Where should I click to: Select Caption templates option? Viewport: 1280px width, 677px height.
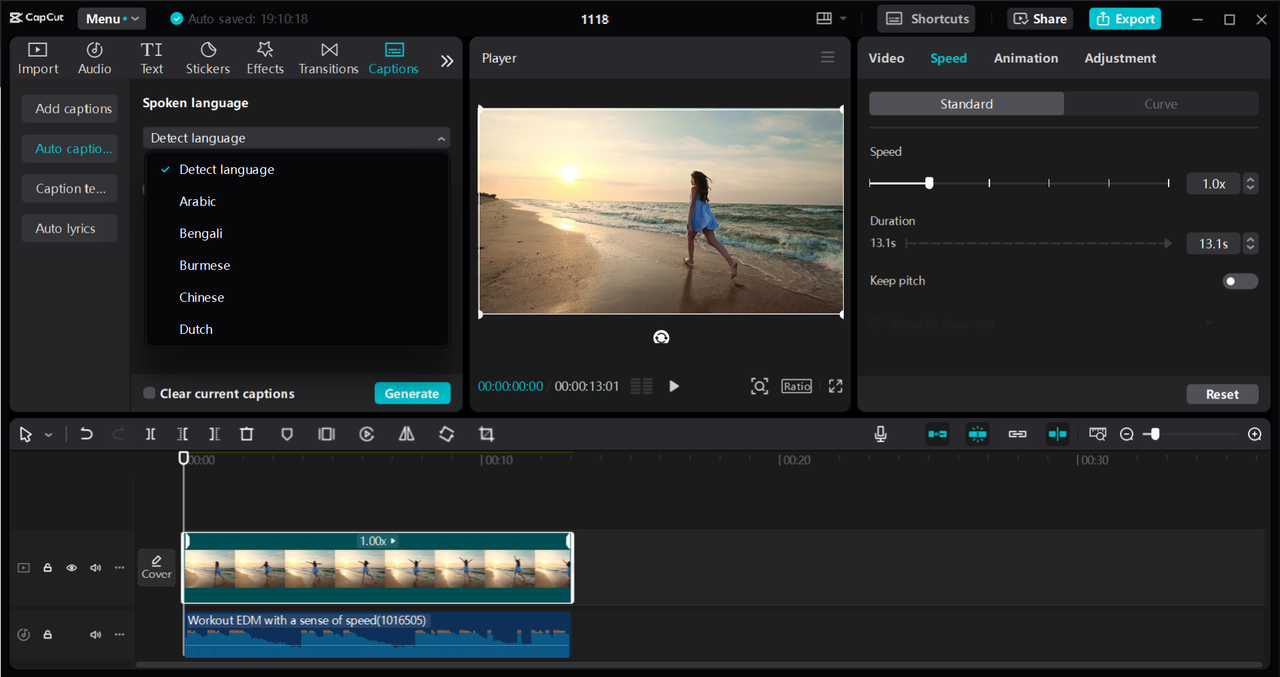70,189
